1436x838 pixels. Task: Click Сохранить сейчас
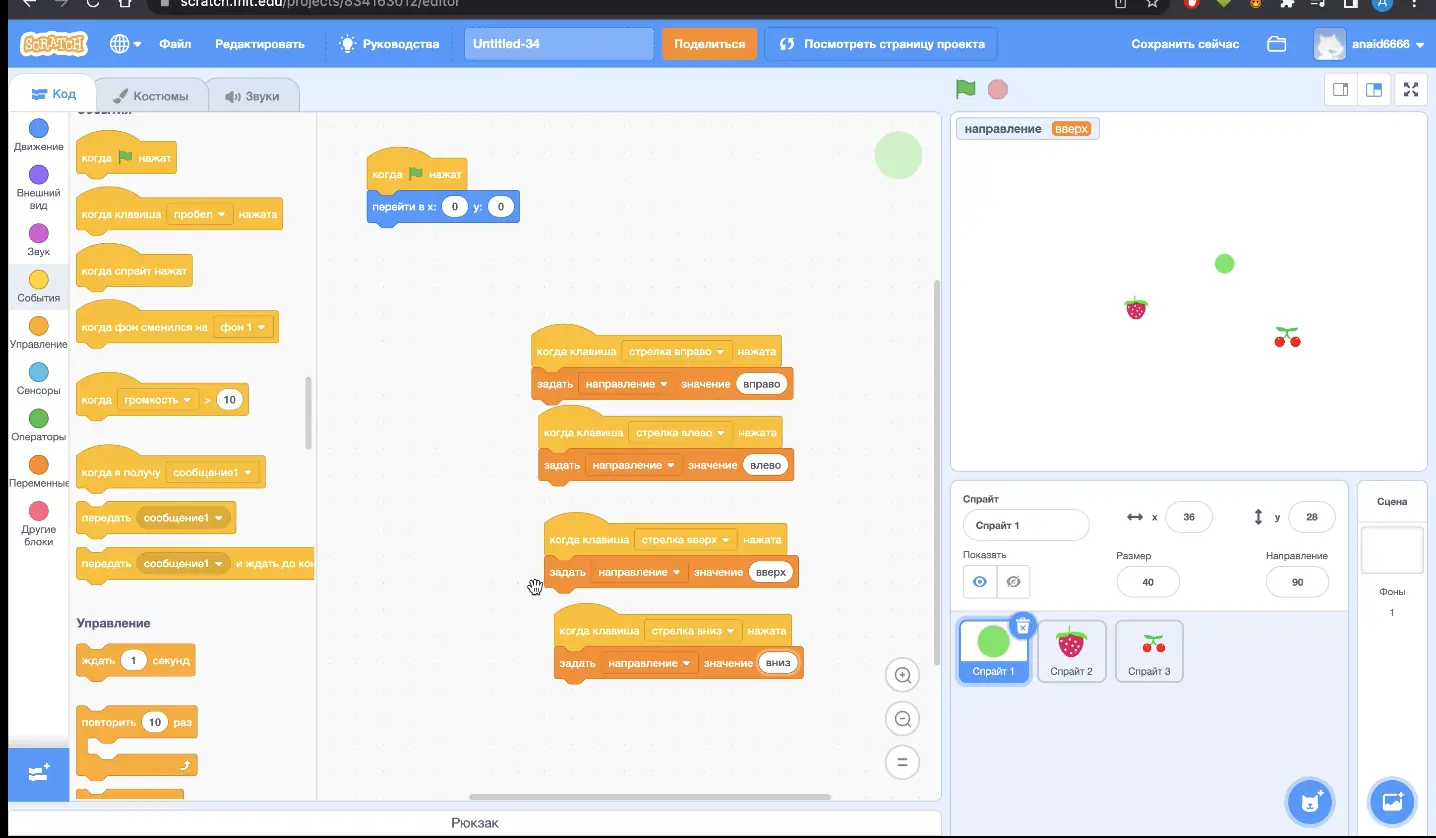(1185, 44)
